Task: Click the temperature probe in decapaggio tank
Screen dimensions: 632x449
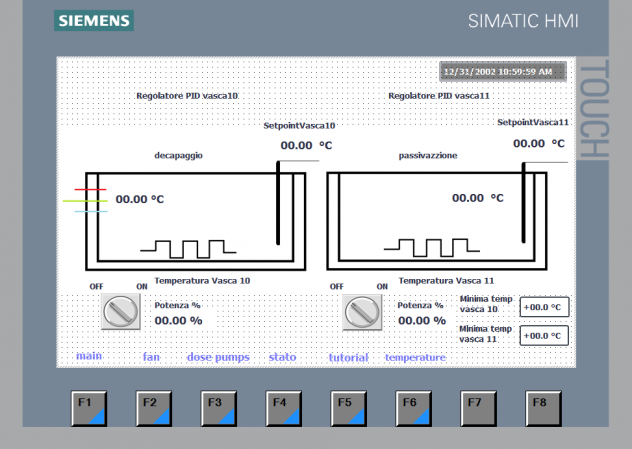Action: [x=278, y=203]
